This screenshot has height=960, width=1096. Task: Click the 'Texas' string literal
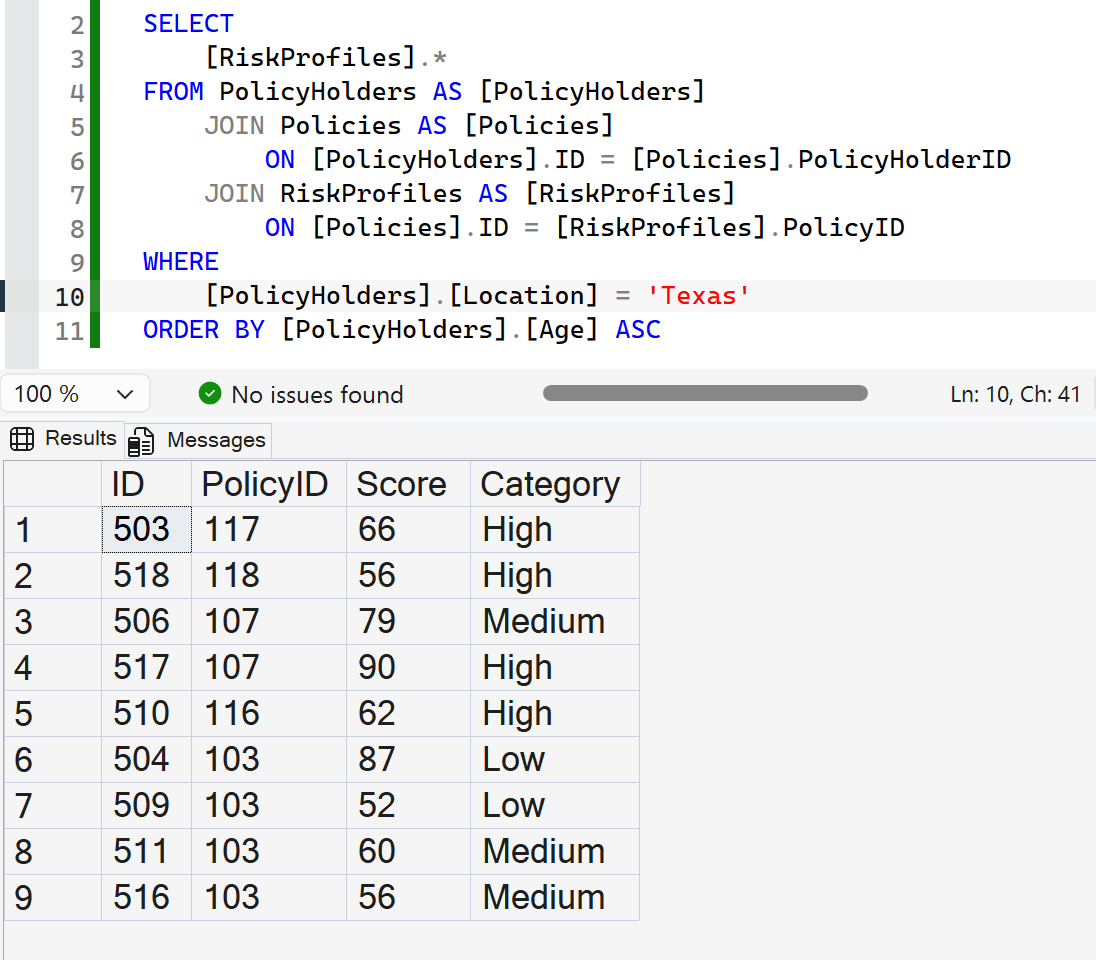(x=698, y=296)
